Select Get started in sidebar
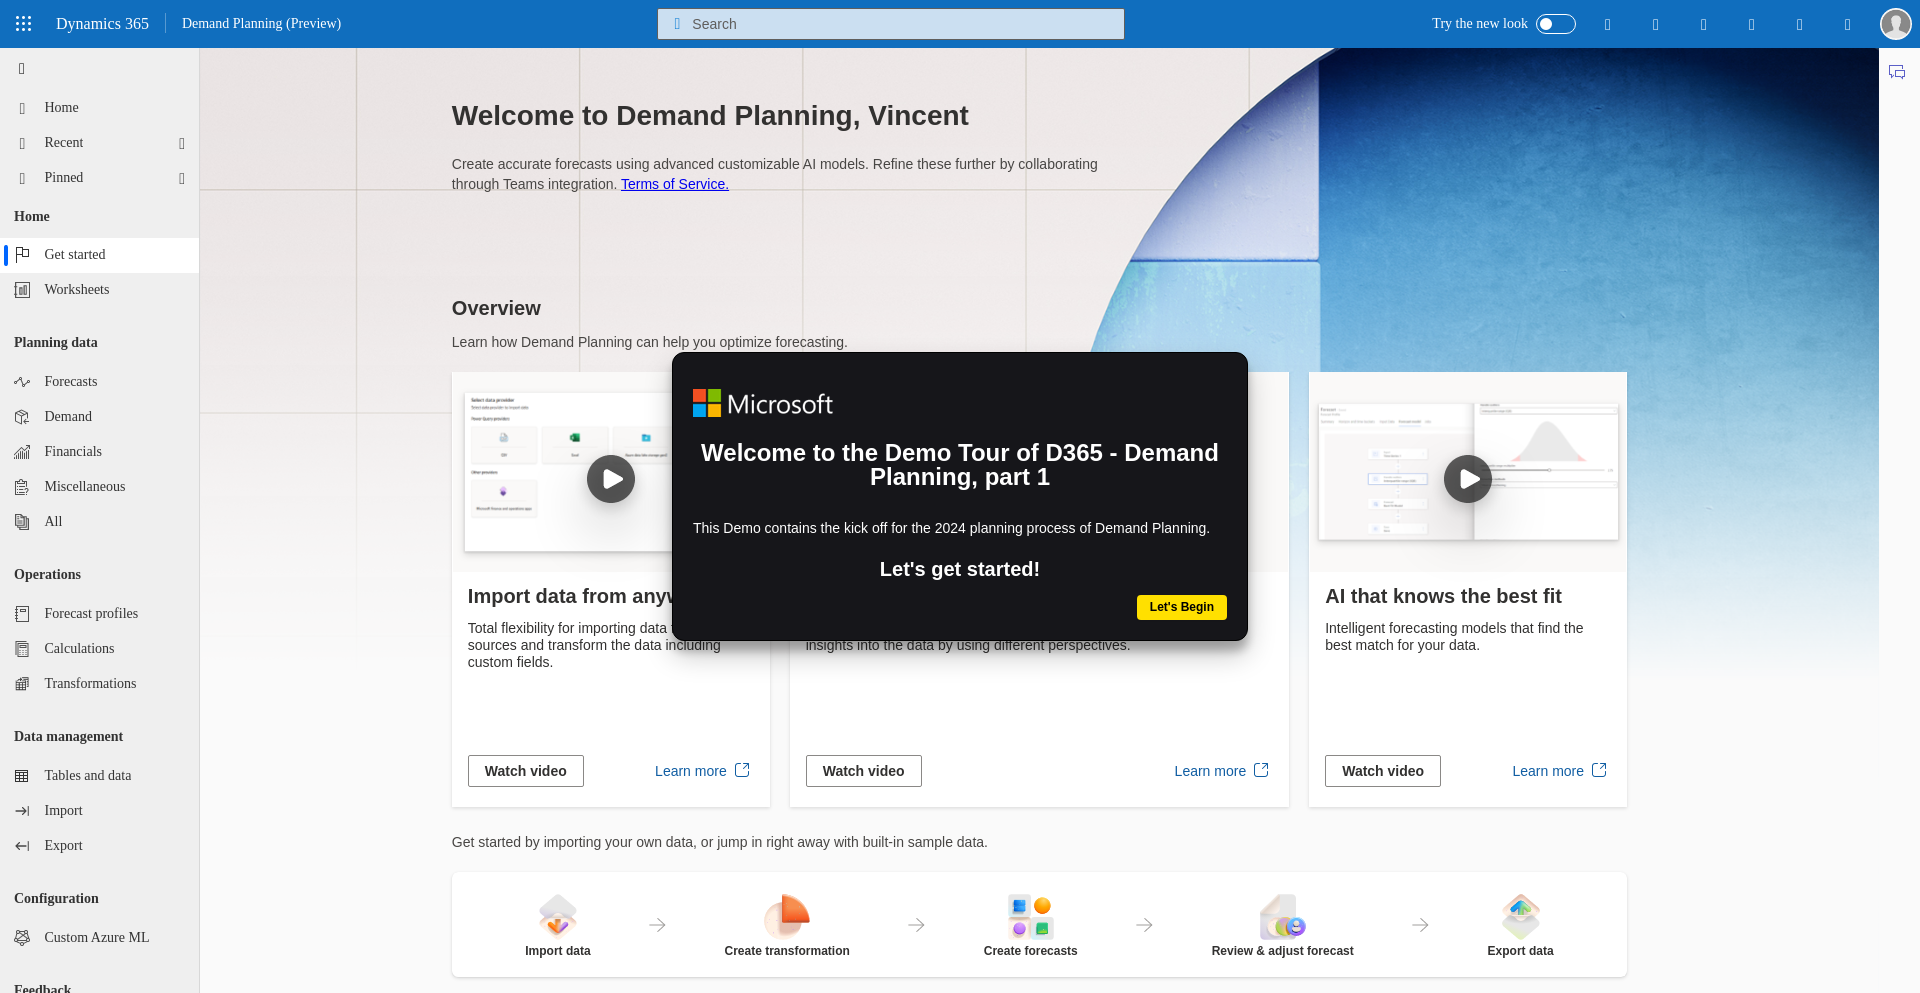The image size is (1920, 993). click(99, 255)
